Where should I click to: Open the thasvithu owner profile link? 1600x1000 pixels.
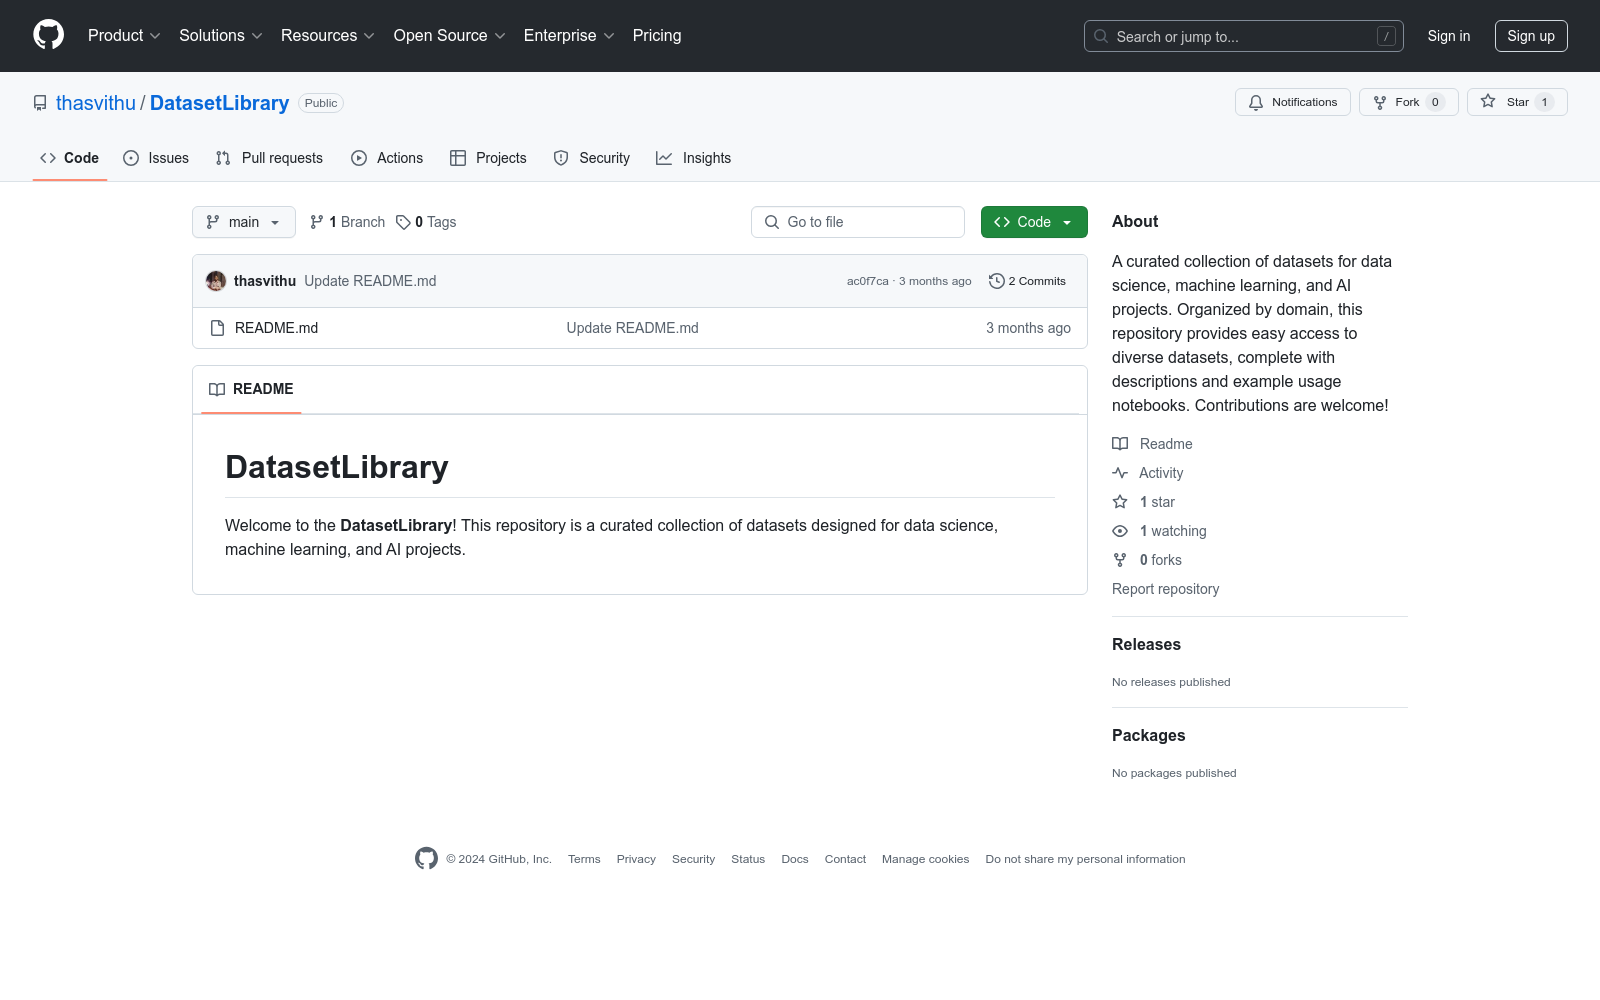tap(96, 103)
